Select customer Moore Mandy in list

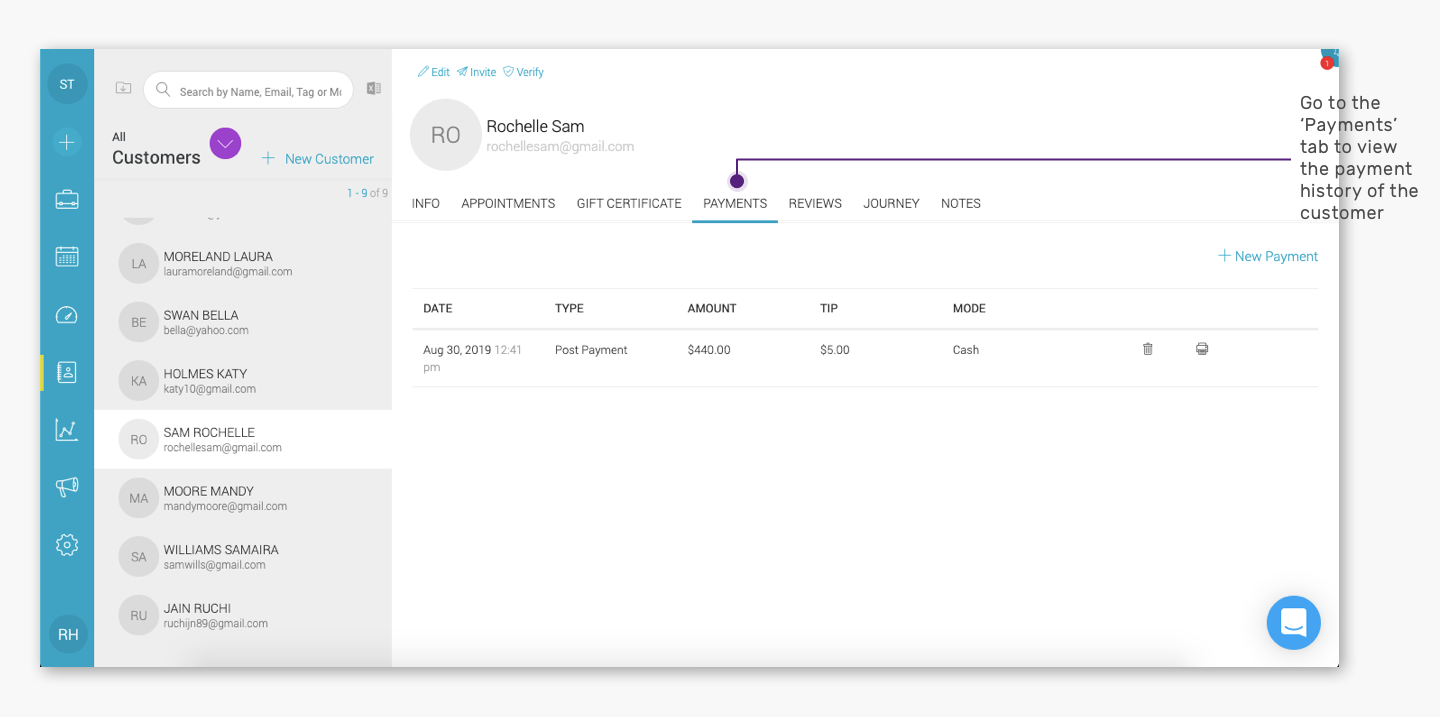(243, 498)
